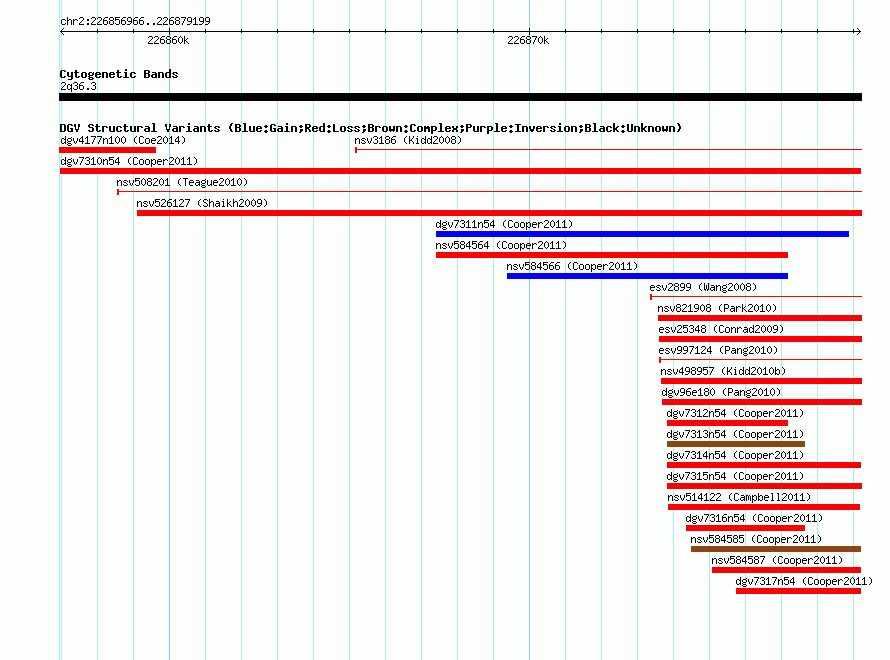Viewport: 890px width, 660px height.
Task: Open the dgv7311n54 (Cooper2011) gain variant label
Action: (504, 224)
